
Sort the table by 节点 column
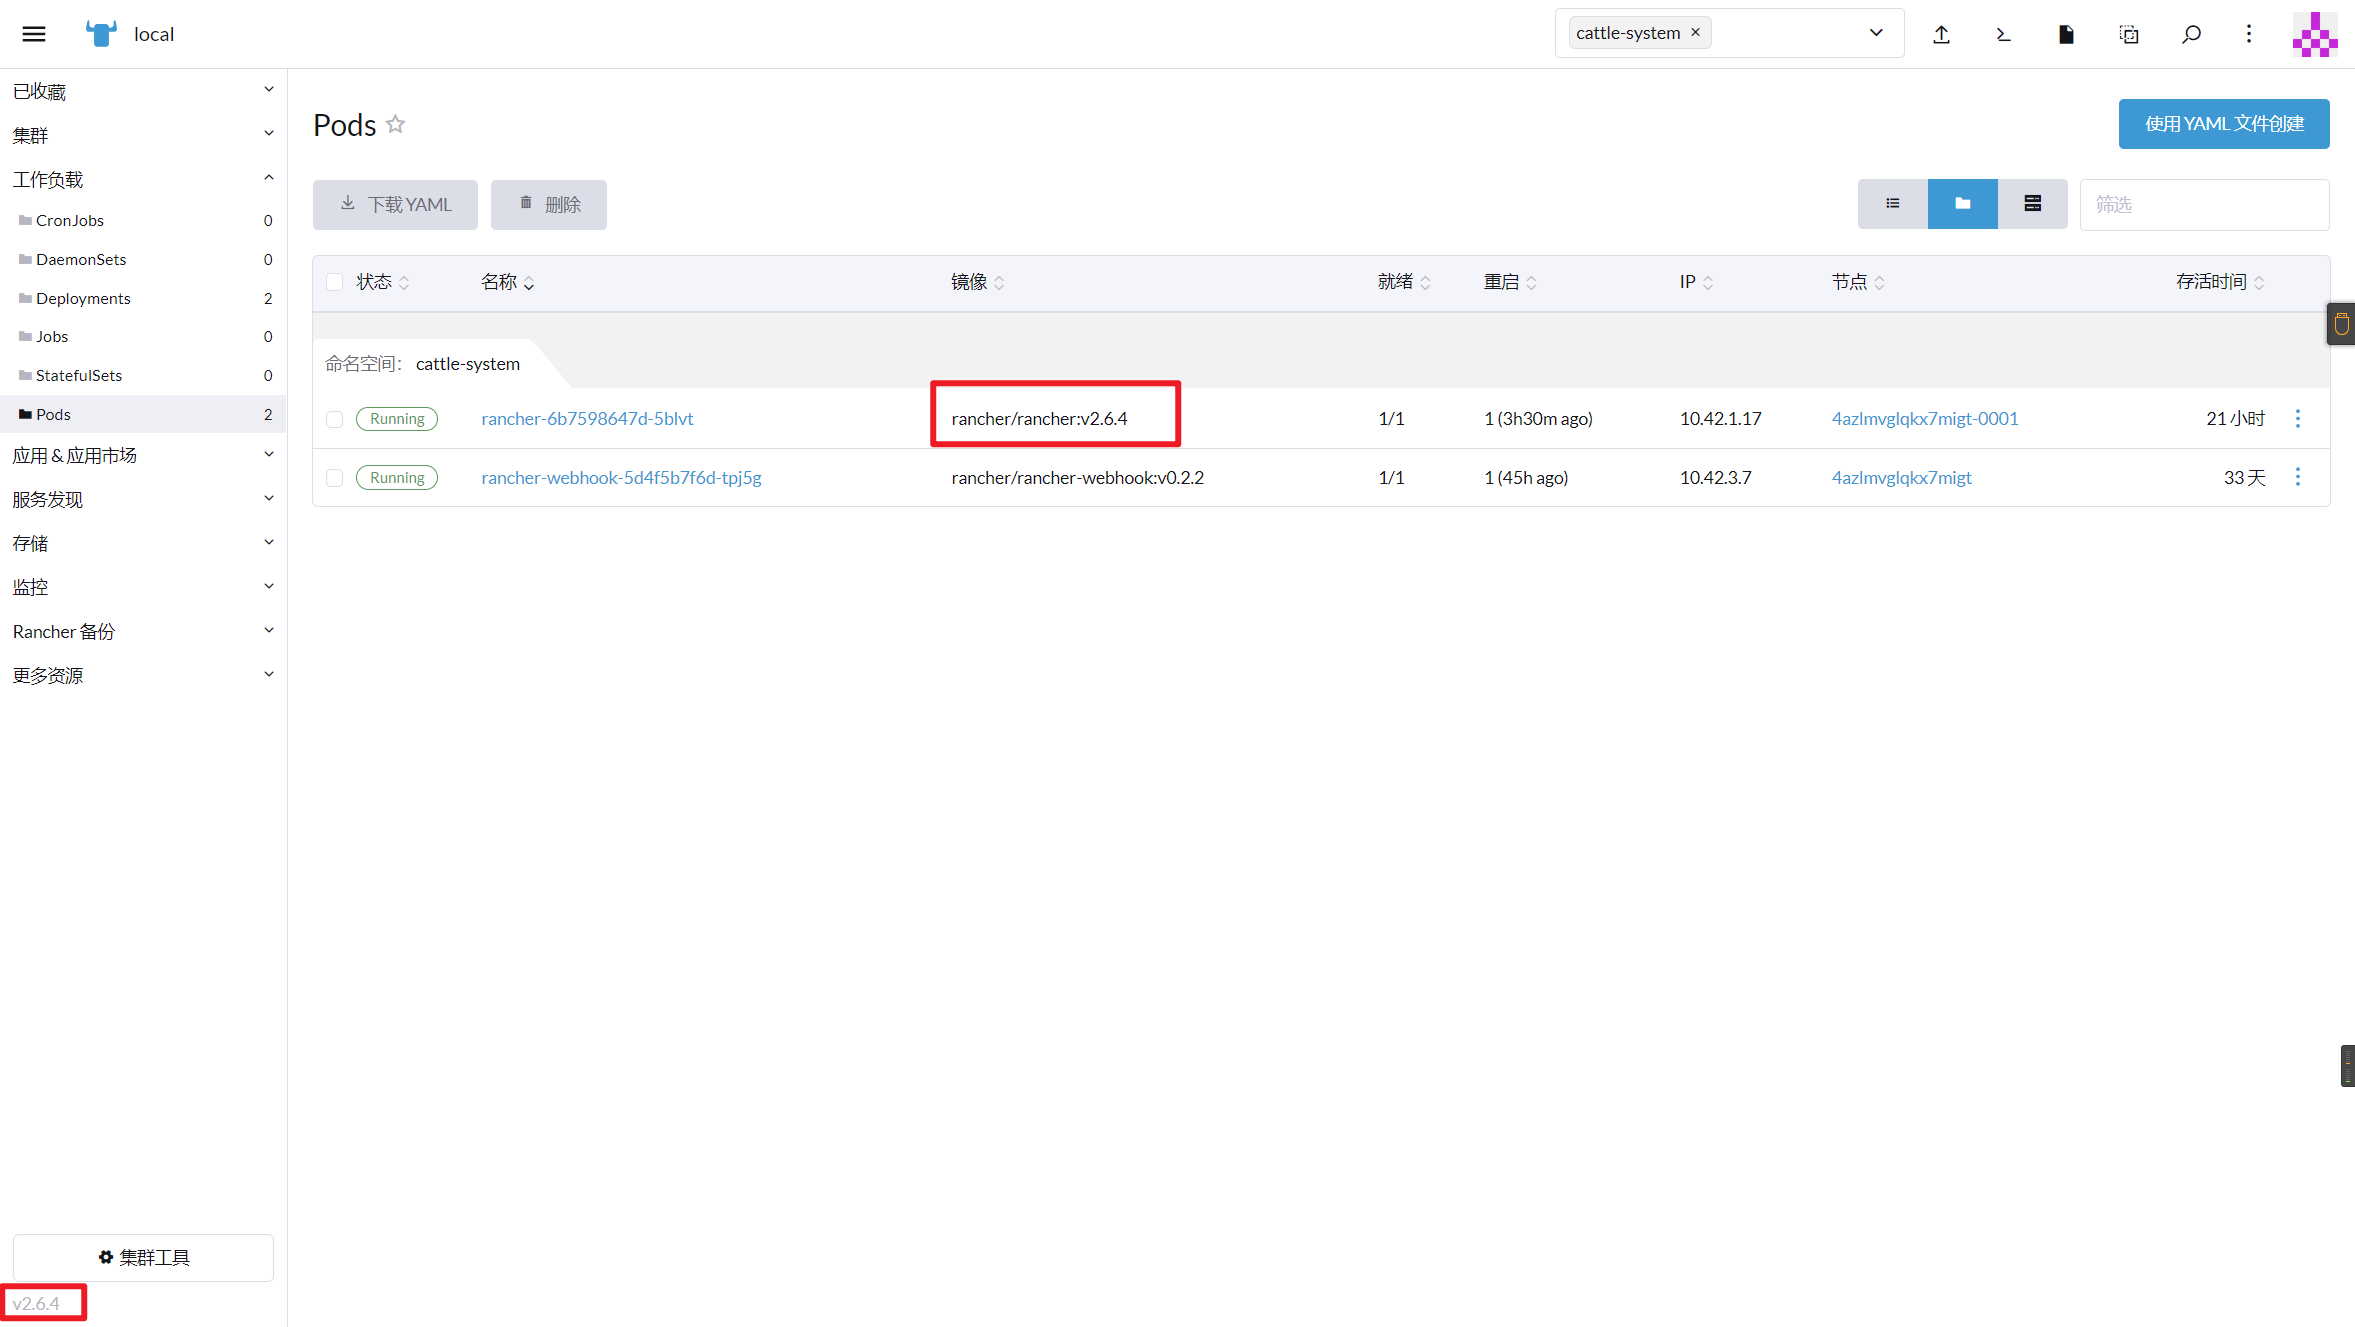(1858, 283)
